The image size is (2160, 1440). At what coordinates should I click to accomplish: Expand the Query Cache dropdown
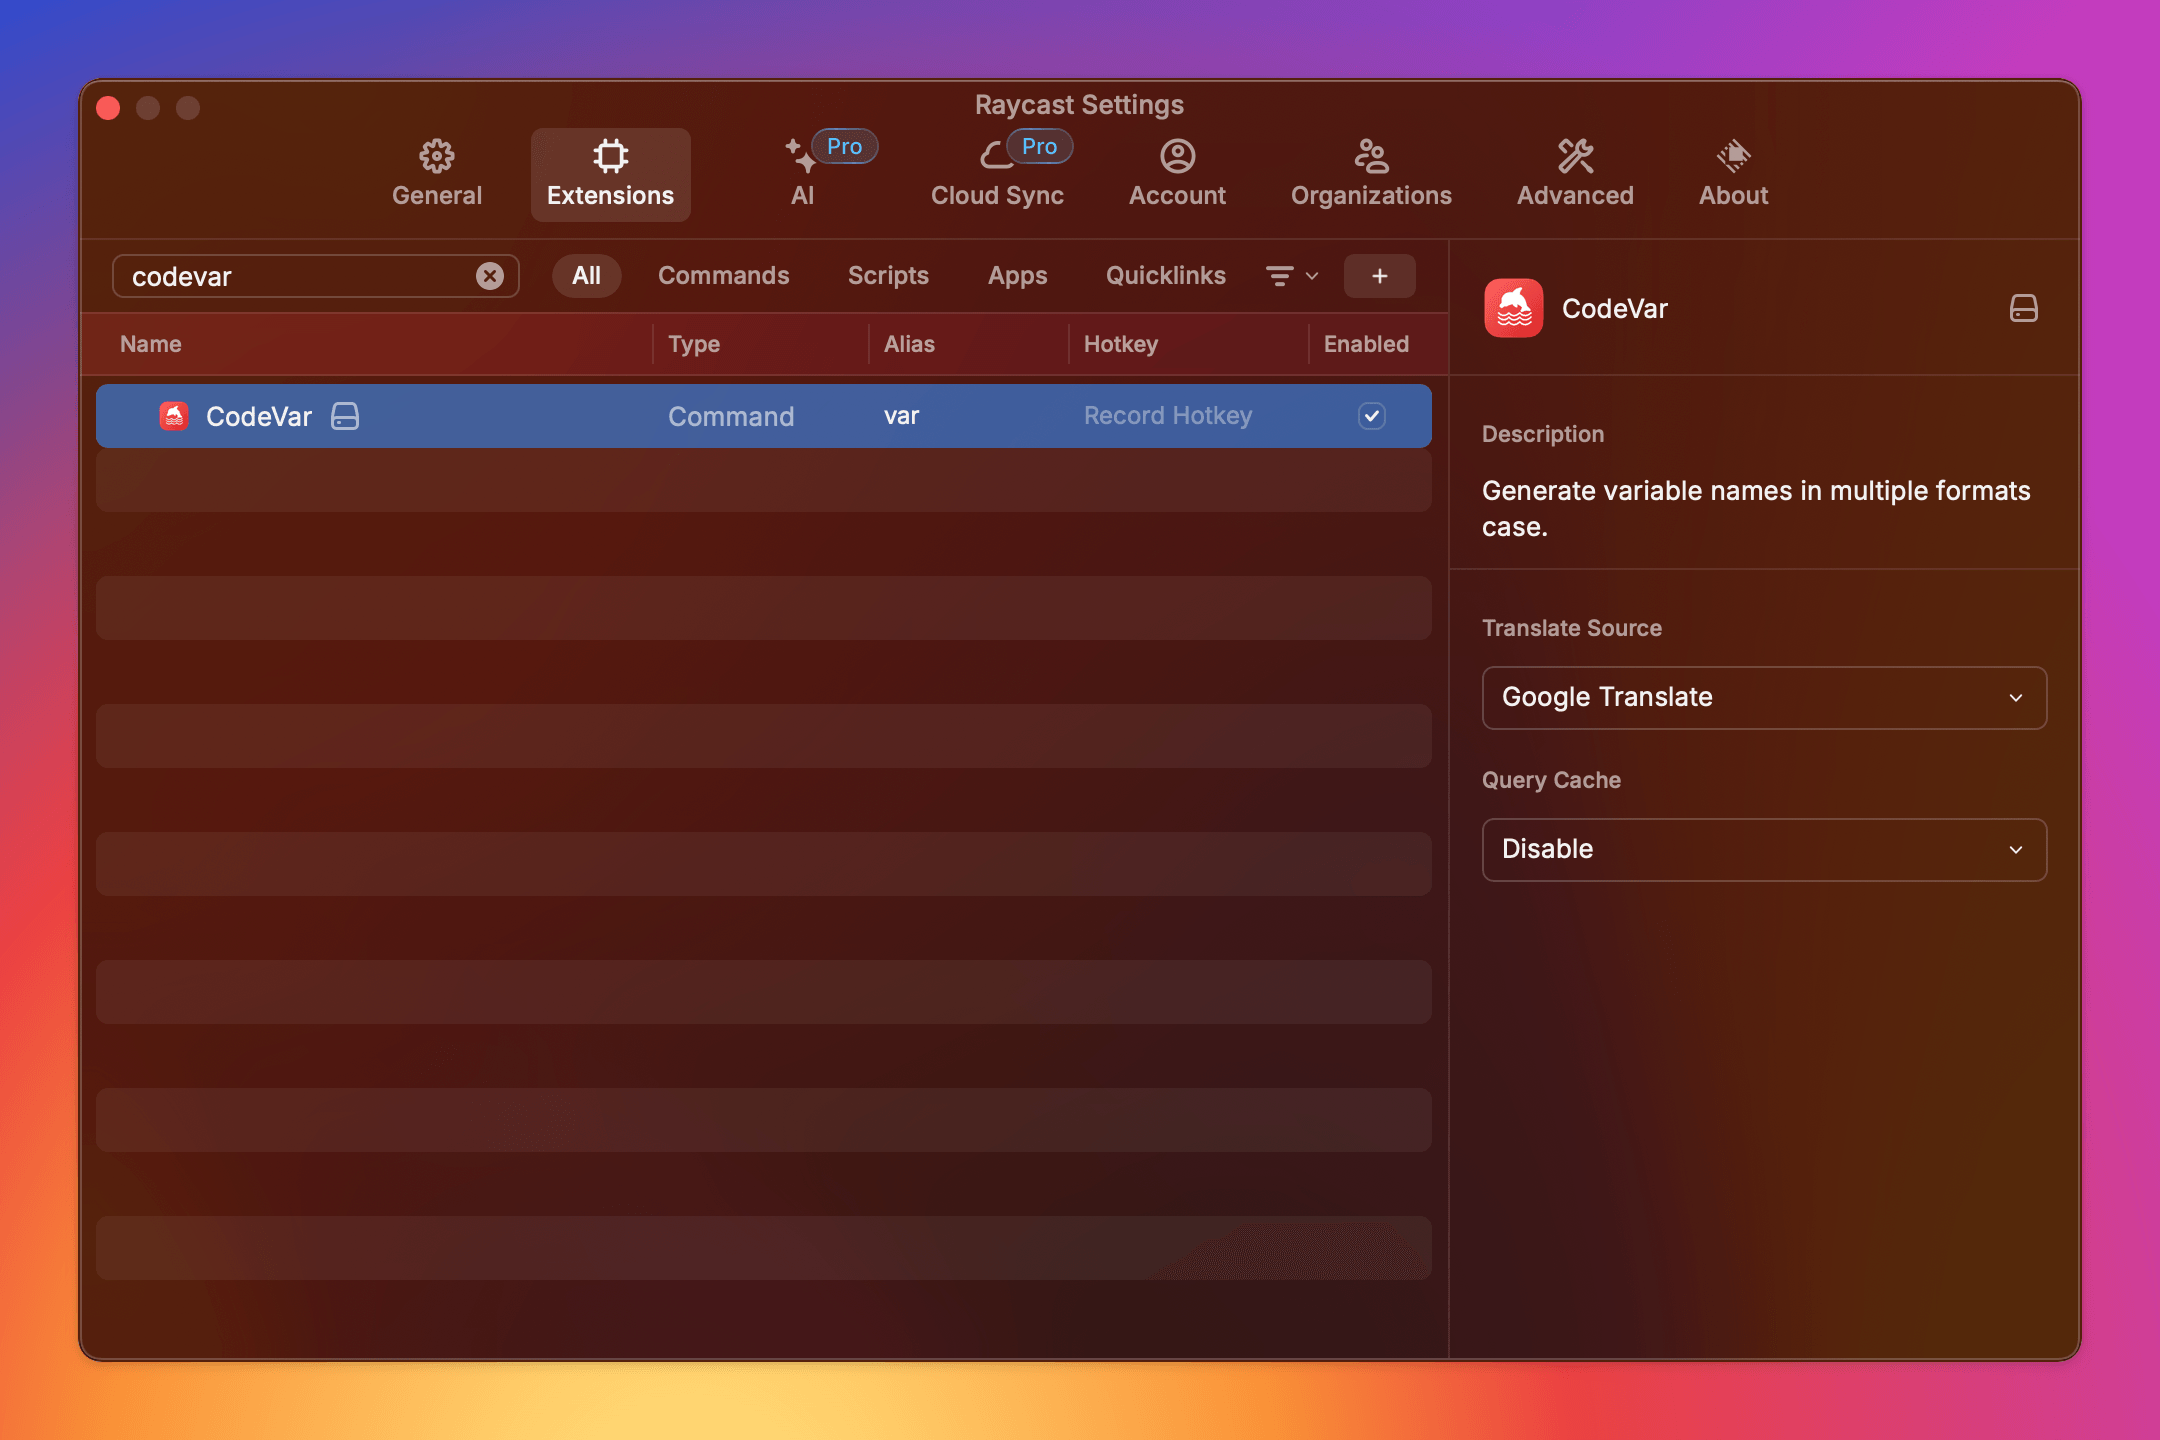pyautogui.click(x=1764, y=850)
